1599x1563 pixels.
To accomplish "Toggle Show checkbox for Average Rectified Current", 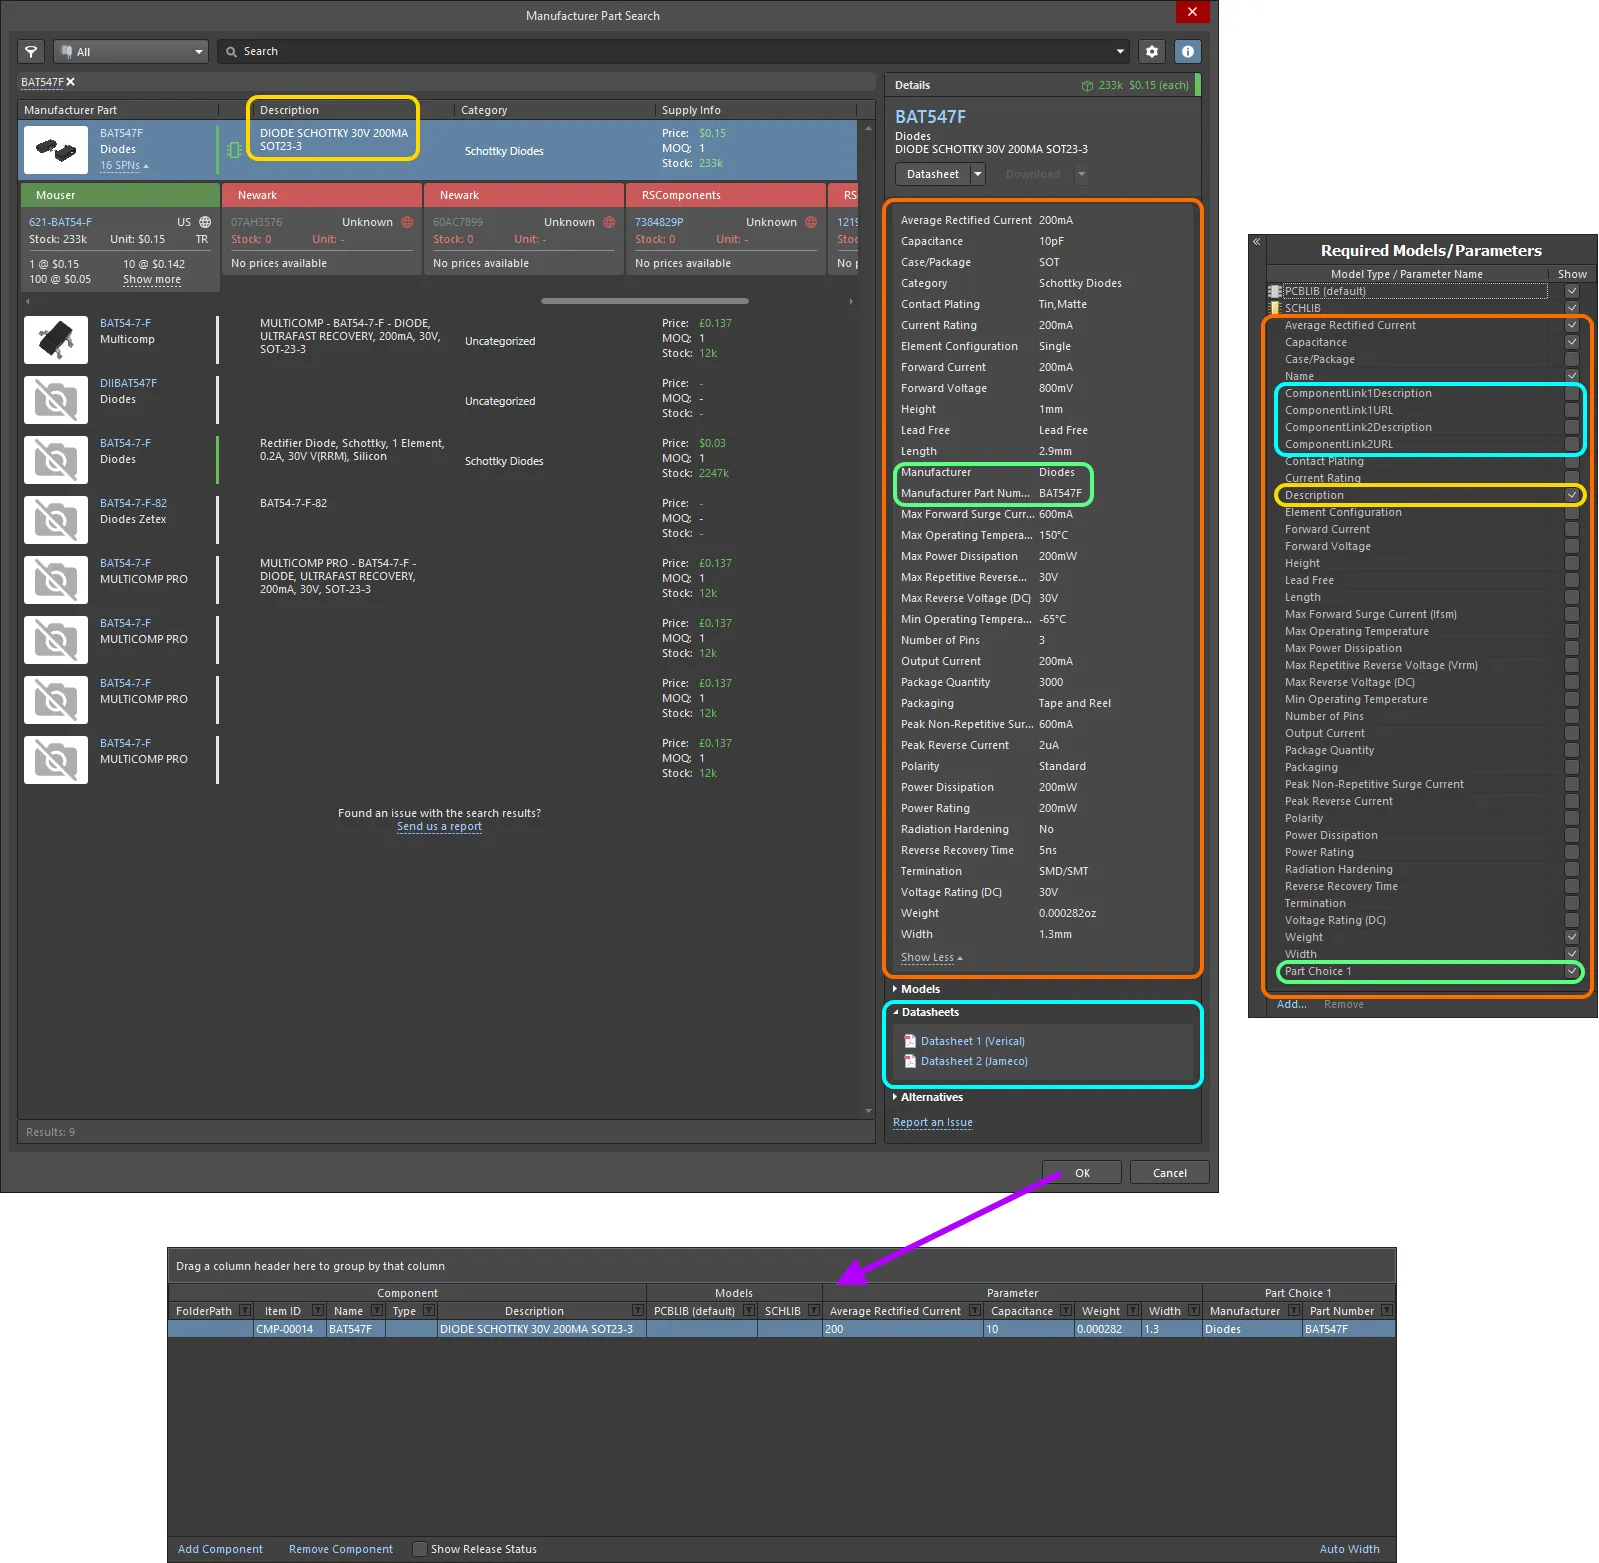I will [x=1572, y=325].
